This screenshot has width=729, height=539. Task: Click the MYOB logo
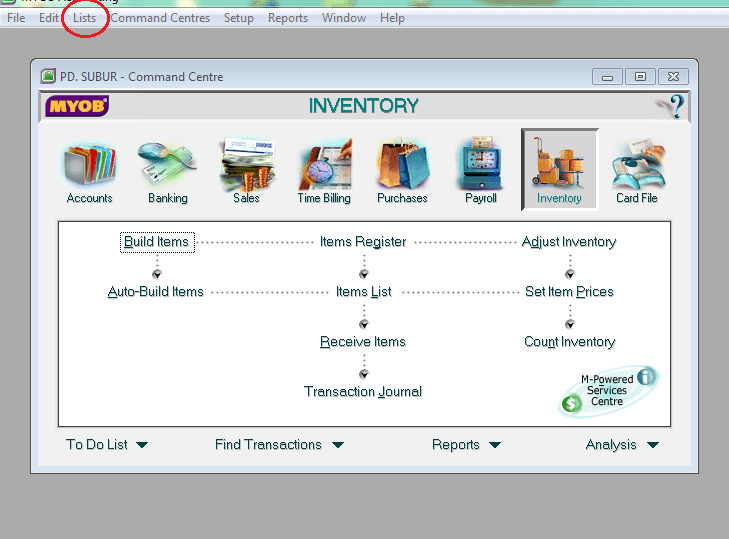(x=77, y=106)
